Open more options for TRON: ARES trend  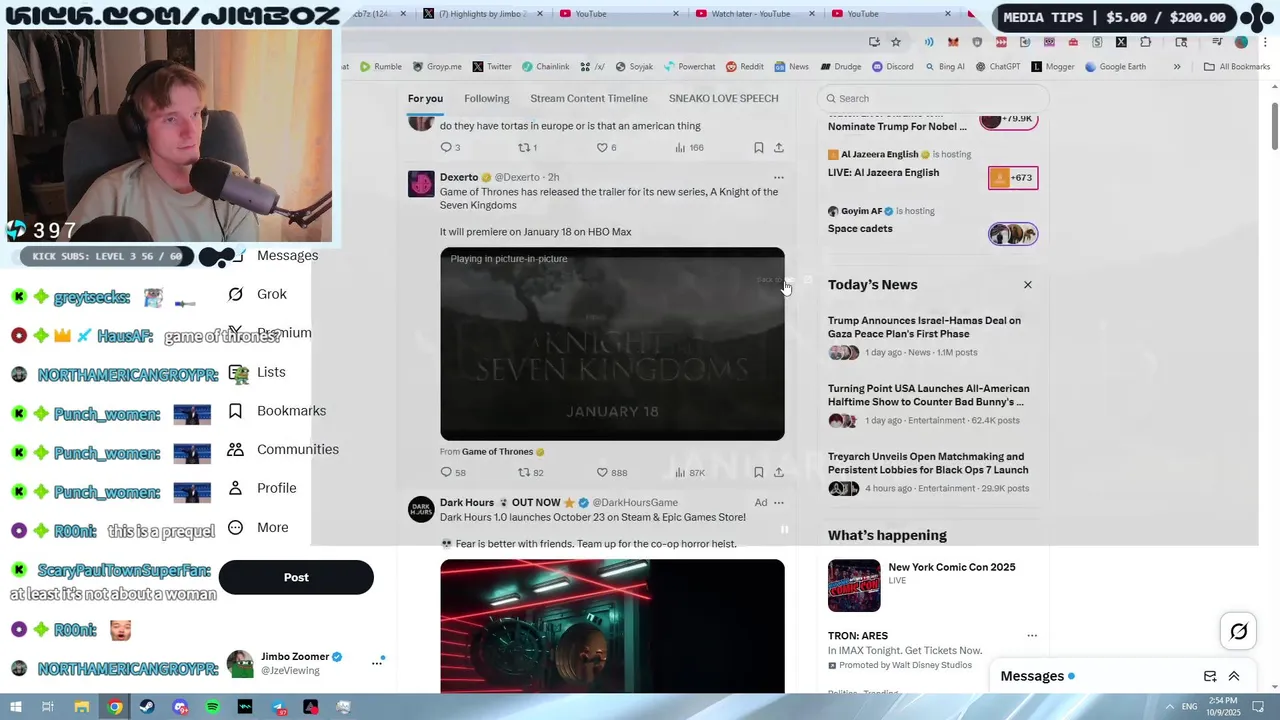pos(1032,636)
